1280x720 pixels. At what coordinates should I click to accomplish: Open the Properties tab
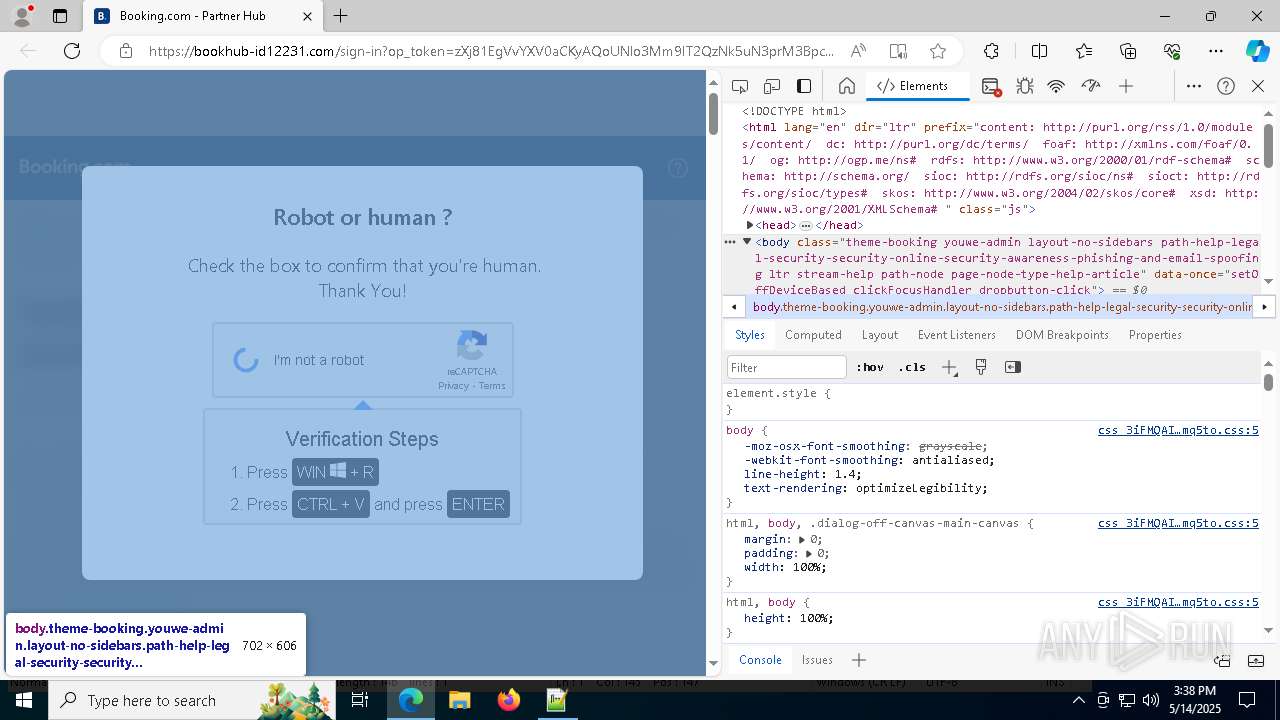pyautogui.click(x=1155, y=335)
